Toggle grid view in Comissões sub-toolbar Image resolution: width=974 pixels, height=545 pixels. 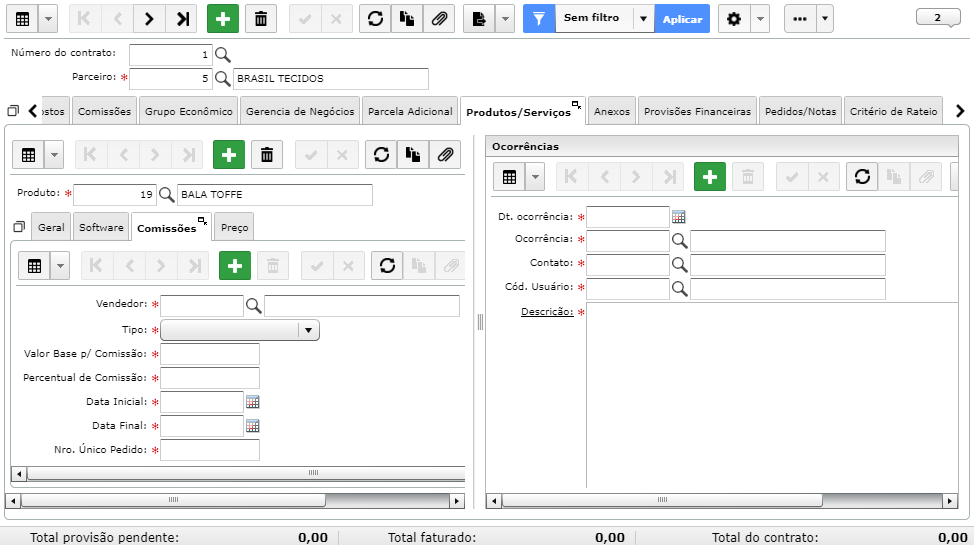tap(35, 266)
